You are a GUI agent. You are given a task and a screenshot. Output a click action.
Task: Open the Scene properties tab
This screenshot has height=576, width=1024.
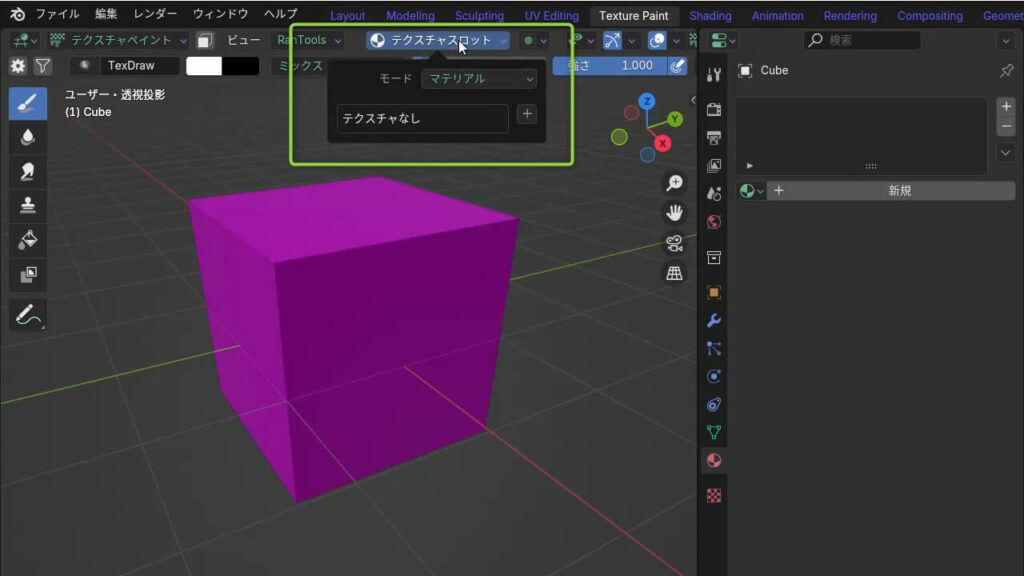[714, 193]
